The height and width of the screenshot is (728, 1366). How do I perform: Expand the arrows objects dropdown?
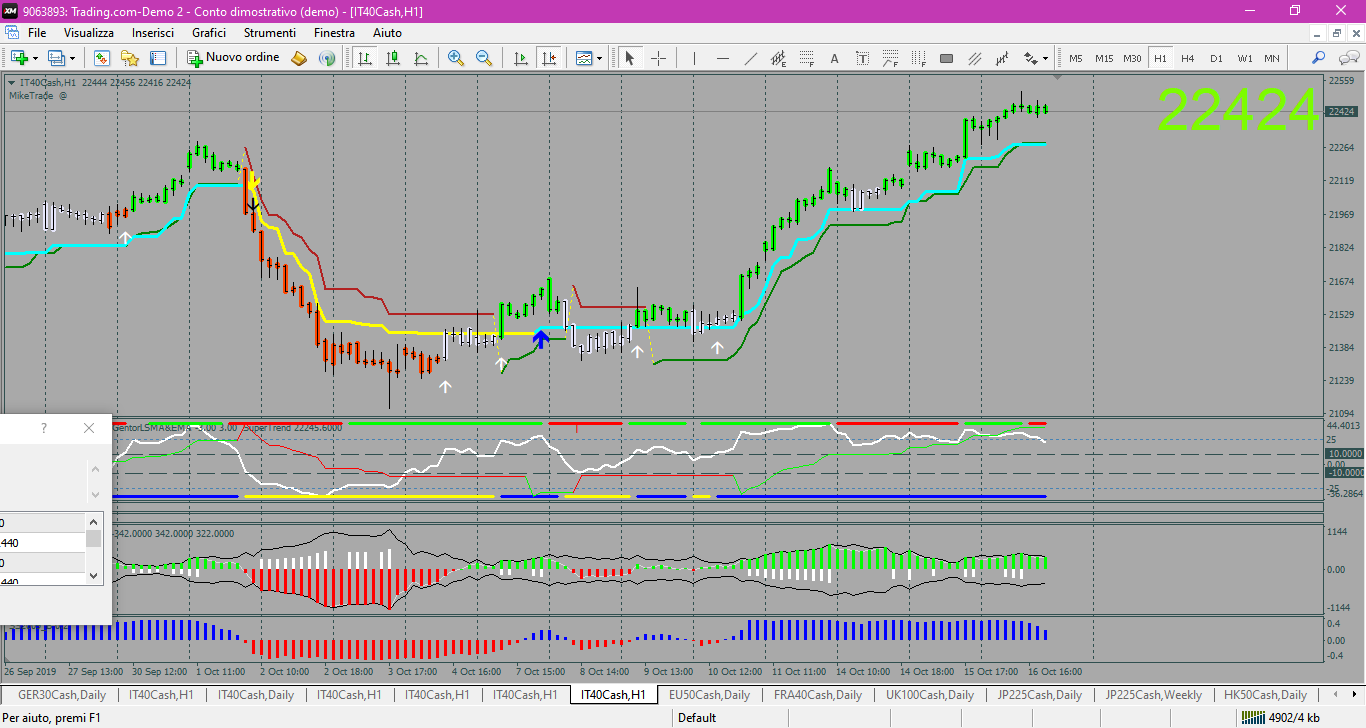[1046, 58]
